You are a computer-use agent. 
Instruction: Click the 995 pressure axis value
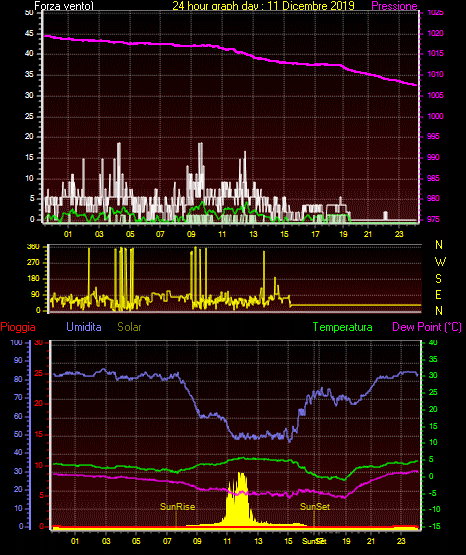tap(433, 136)
